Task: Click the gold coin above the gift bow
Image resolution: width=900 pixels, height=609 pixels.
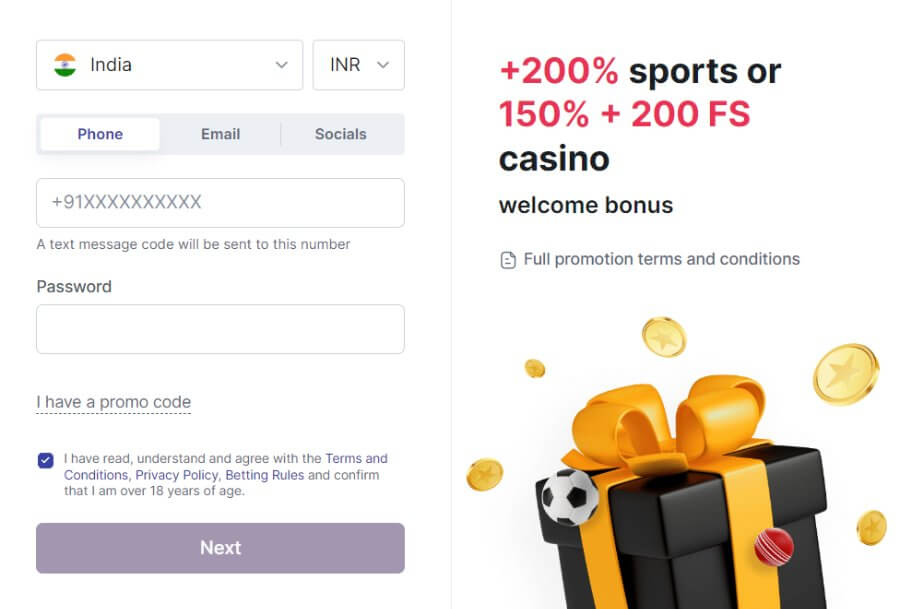Action: 663,336
